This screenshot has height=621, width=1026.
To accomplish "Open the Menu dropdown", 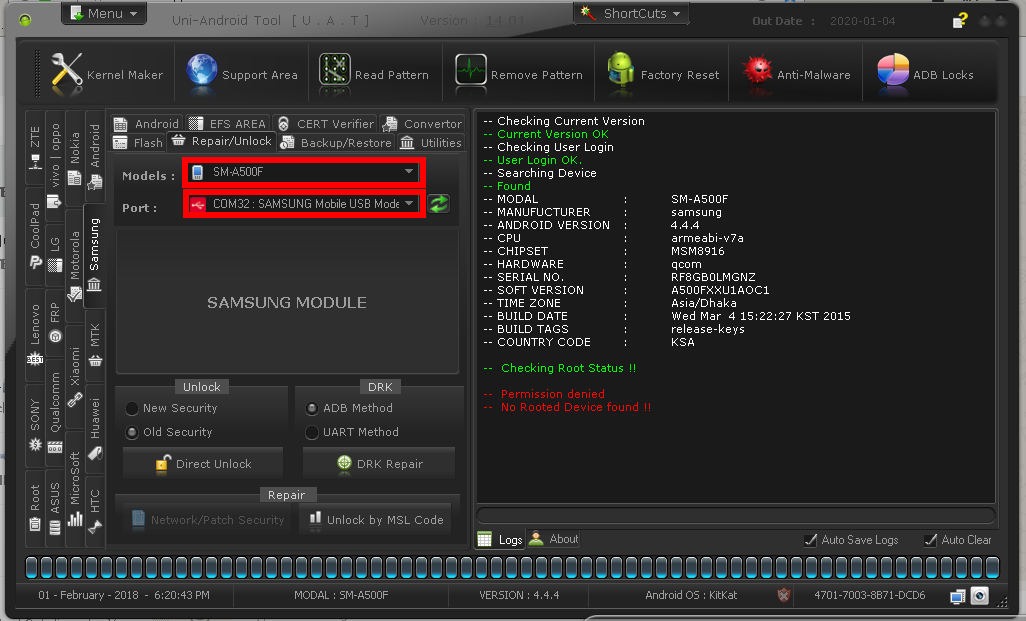I will (x=104, y=13).
